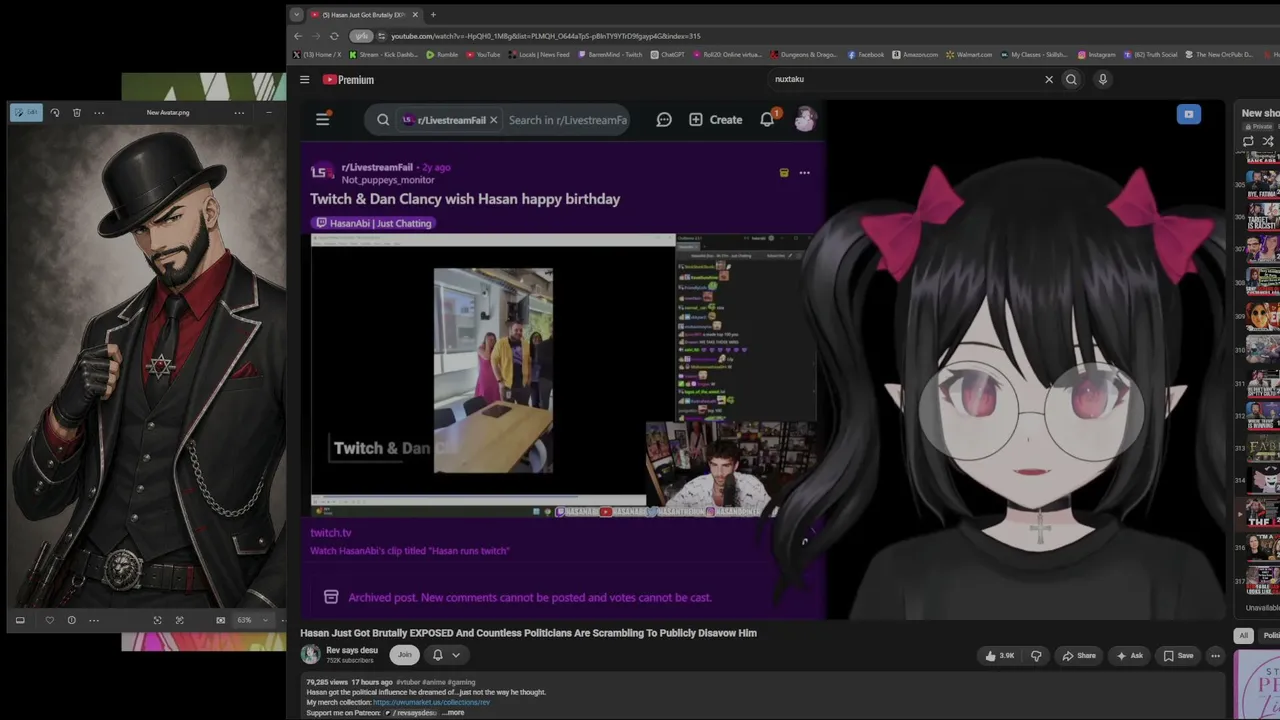Open Reddit chat icon in video

coord(664,120)
